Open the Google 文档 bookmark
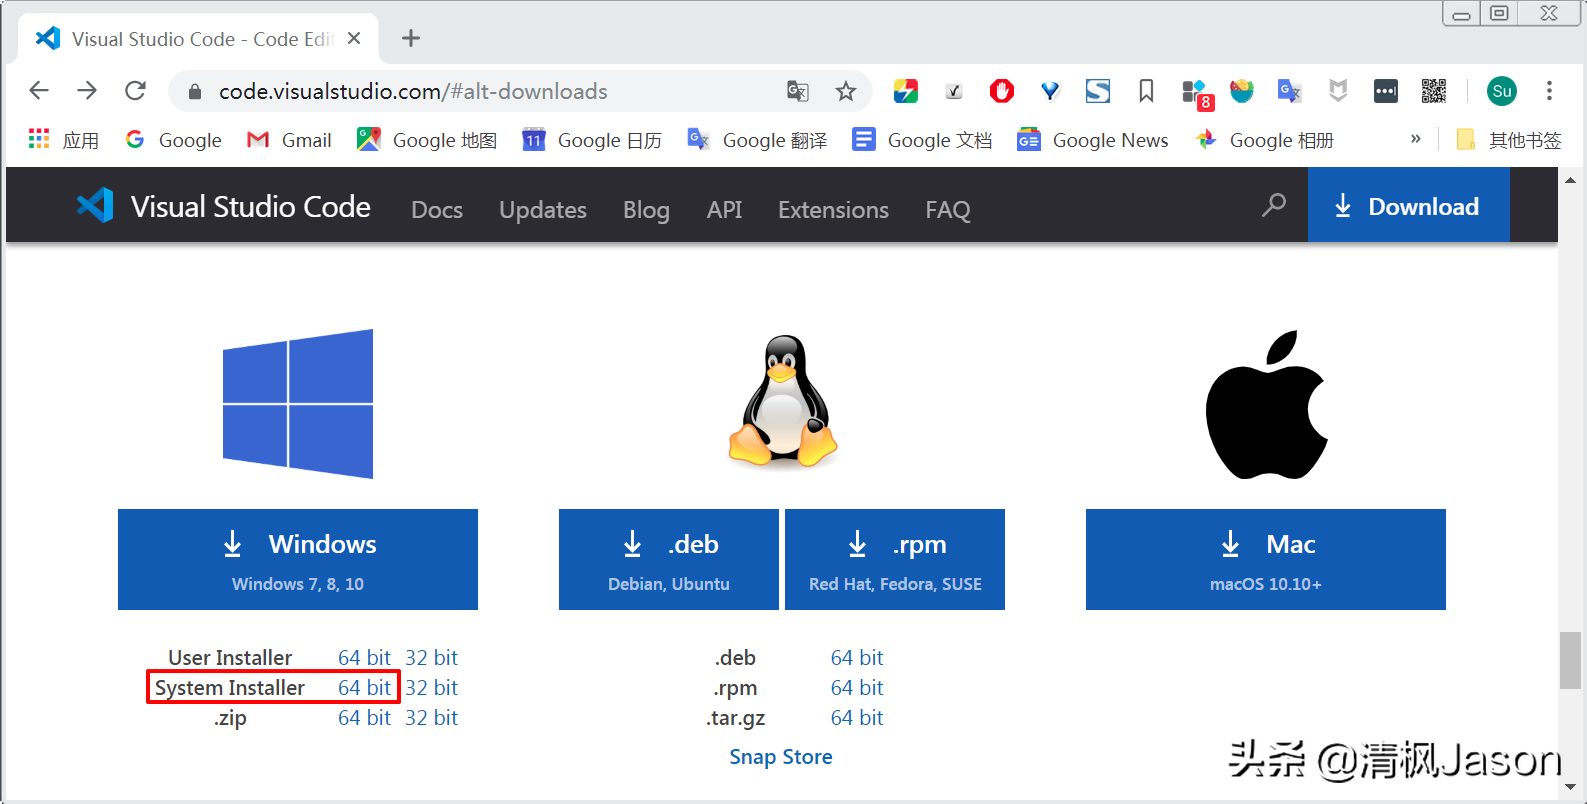Viewport: 1587px width, 804px height. (922, 140)
